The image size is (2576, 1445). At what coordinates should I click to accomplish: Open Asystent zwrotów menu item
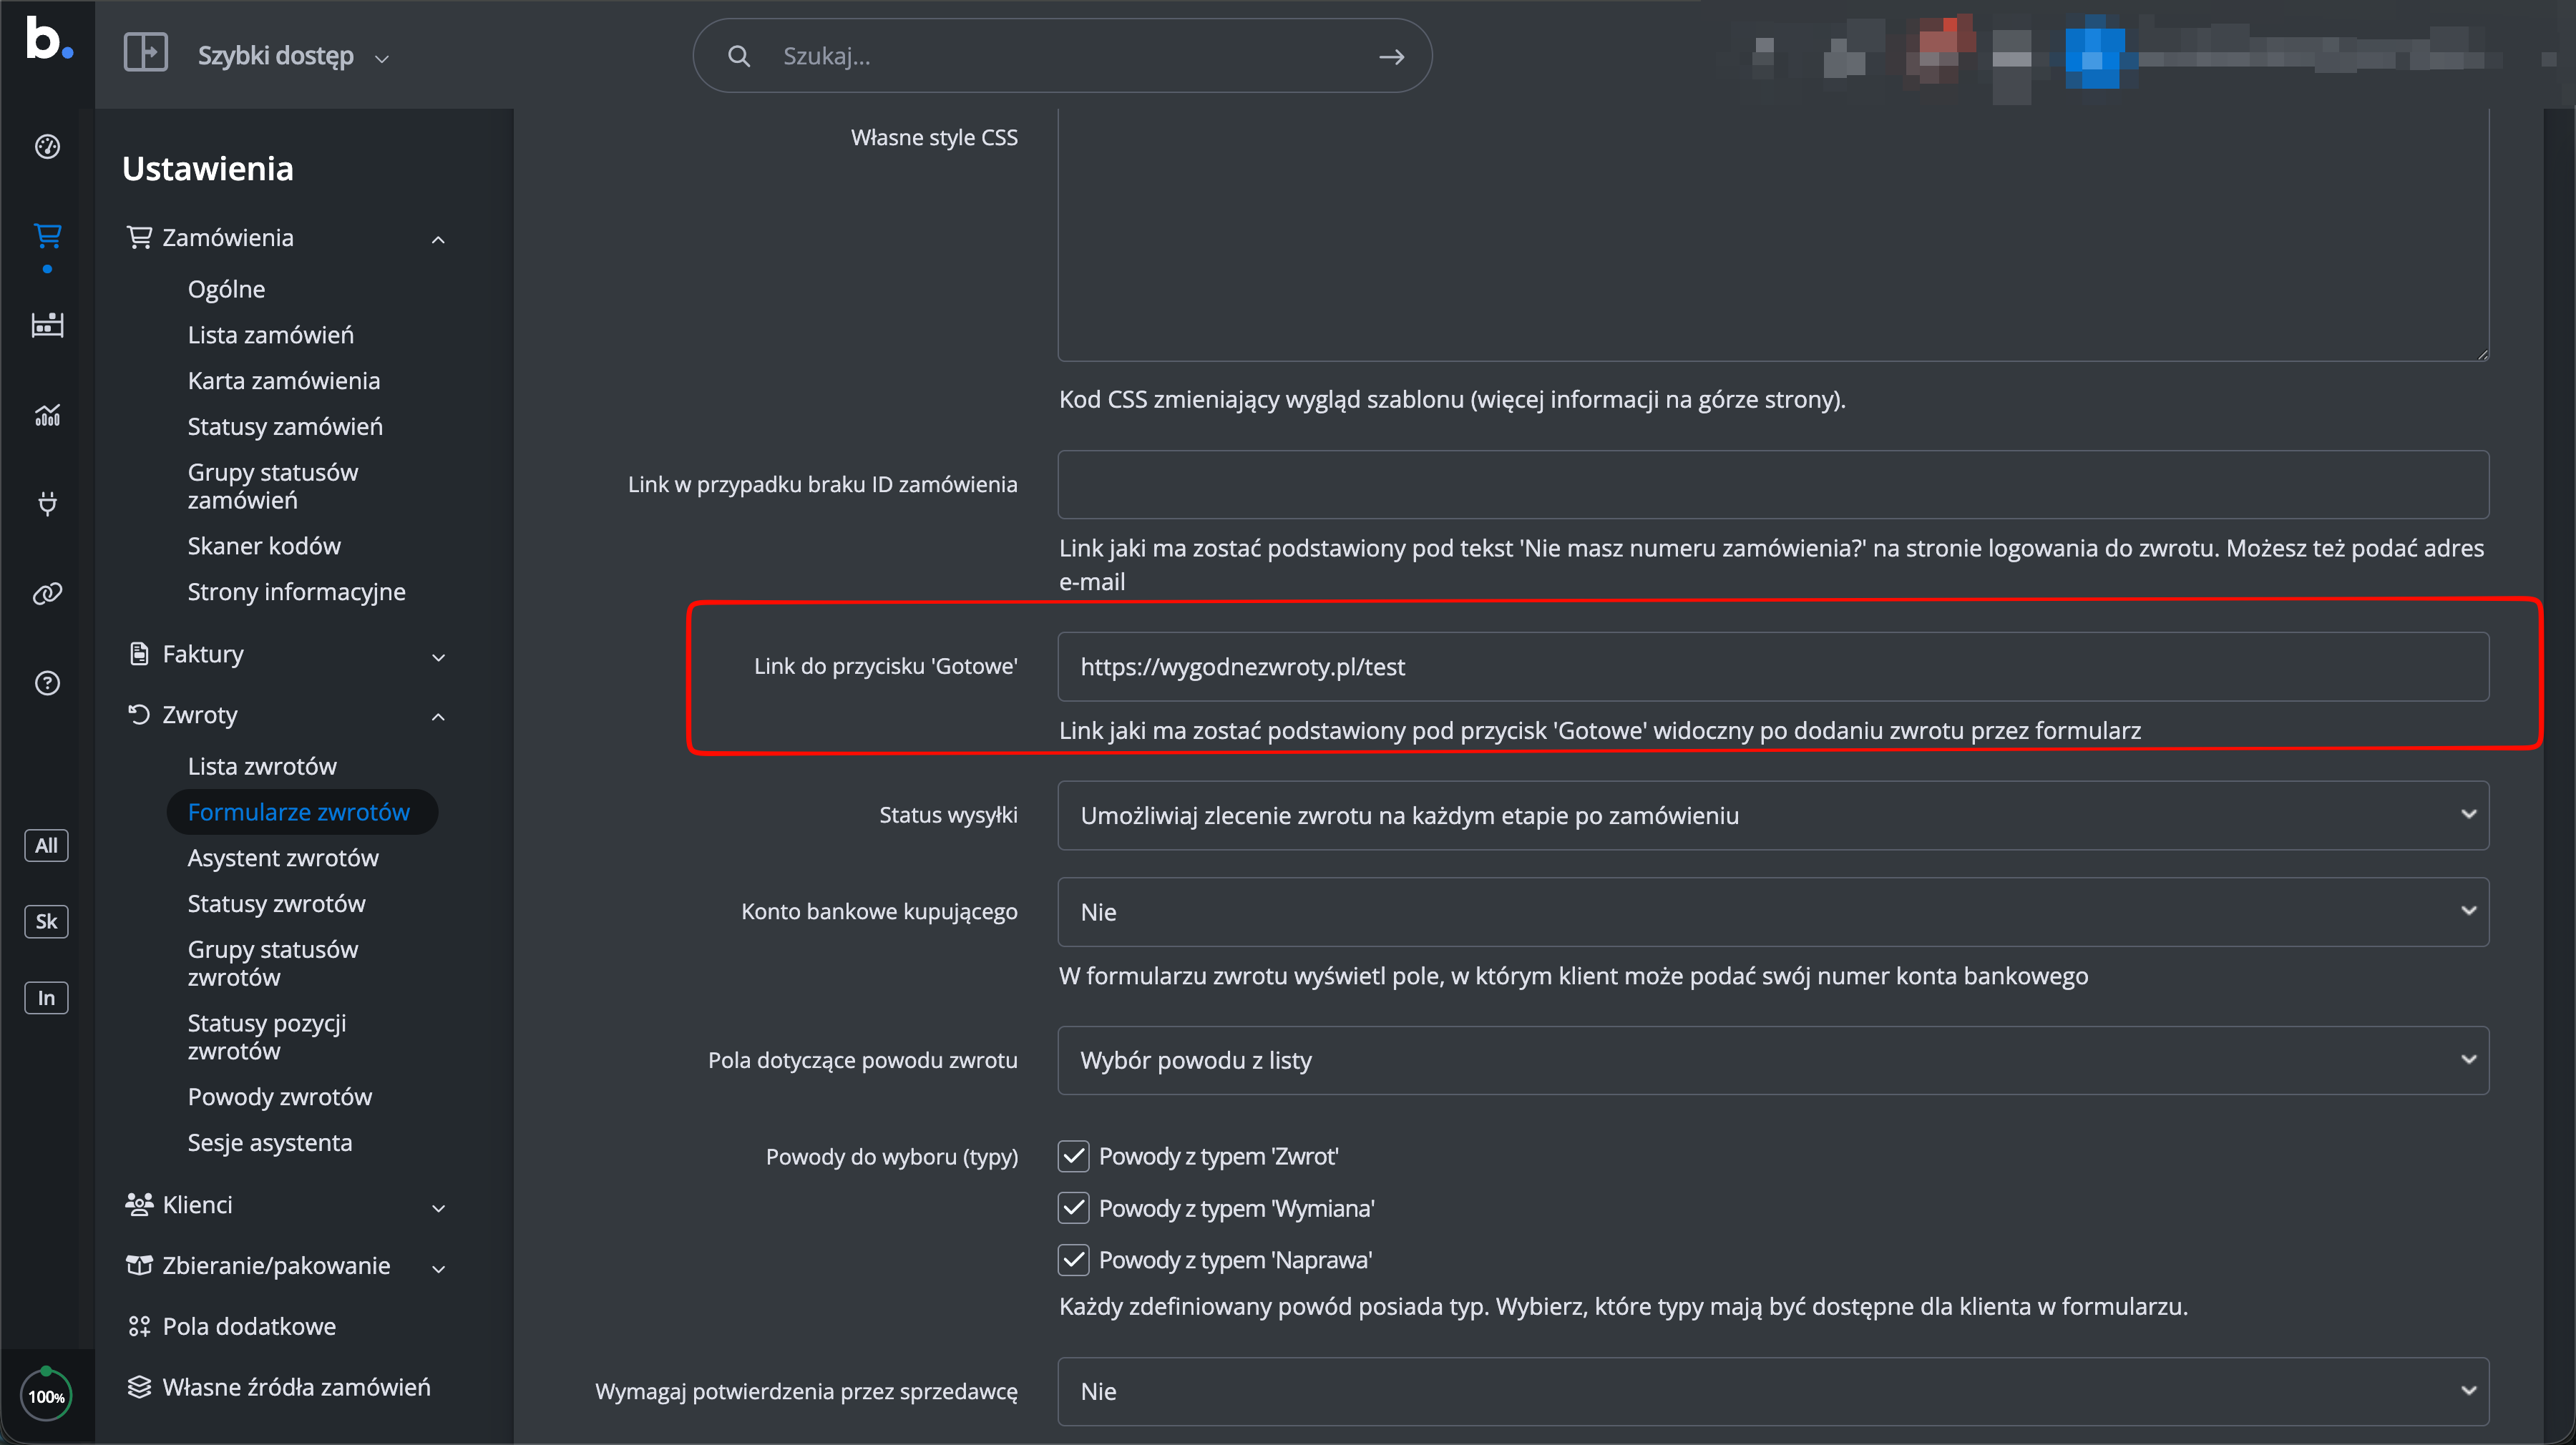point(283,858)
